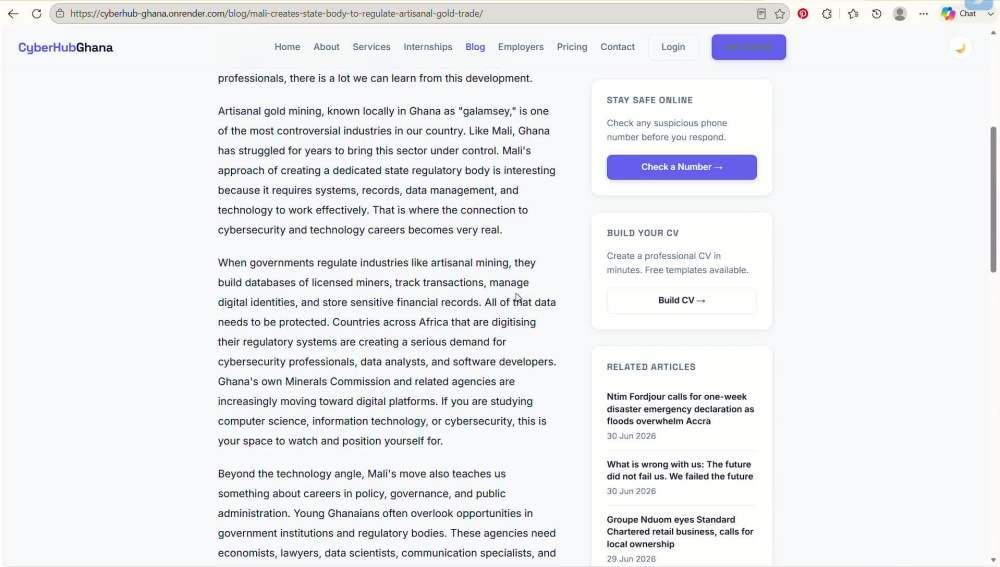The width and height of the screenshot is (1000, 567).
Task: Open the site info lock icon
Action: [60, 13]
